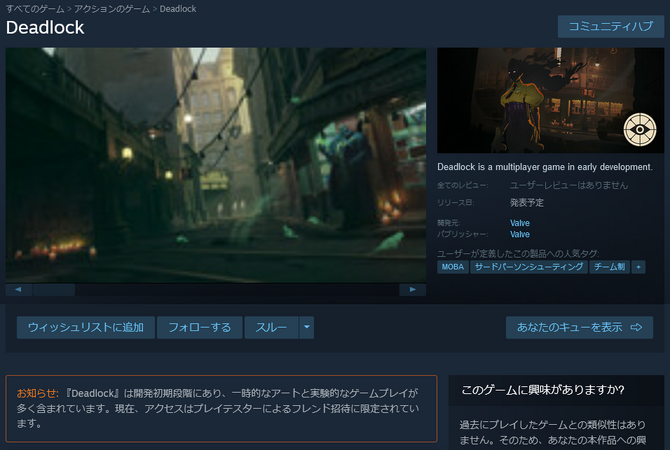Open コミュニティハブ

610,26
